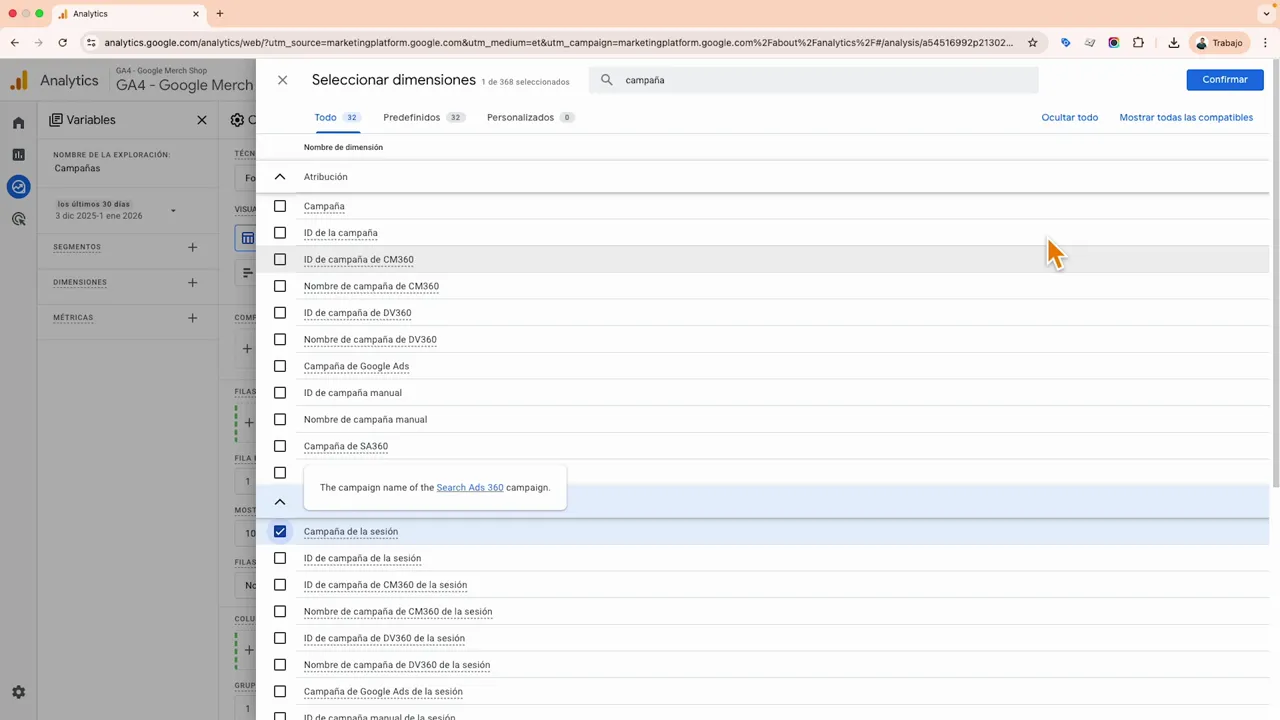
Task: Close the Seleccionar dimensiones dialog
Action: (x=282, y=80)
